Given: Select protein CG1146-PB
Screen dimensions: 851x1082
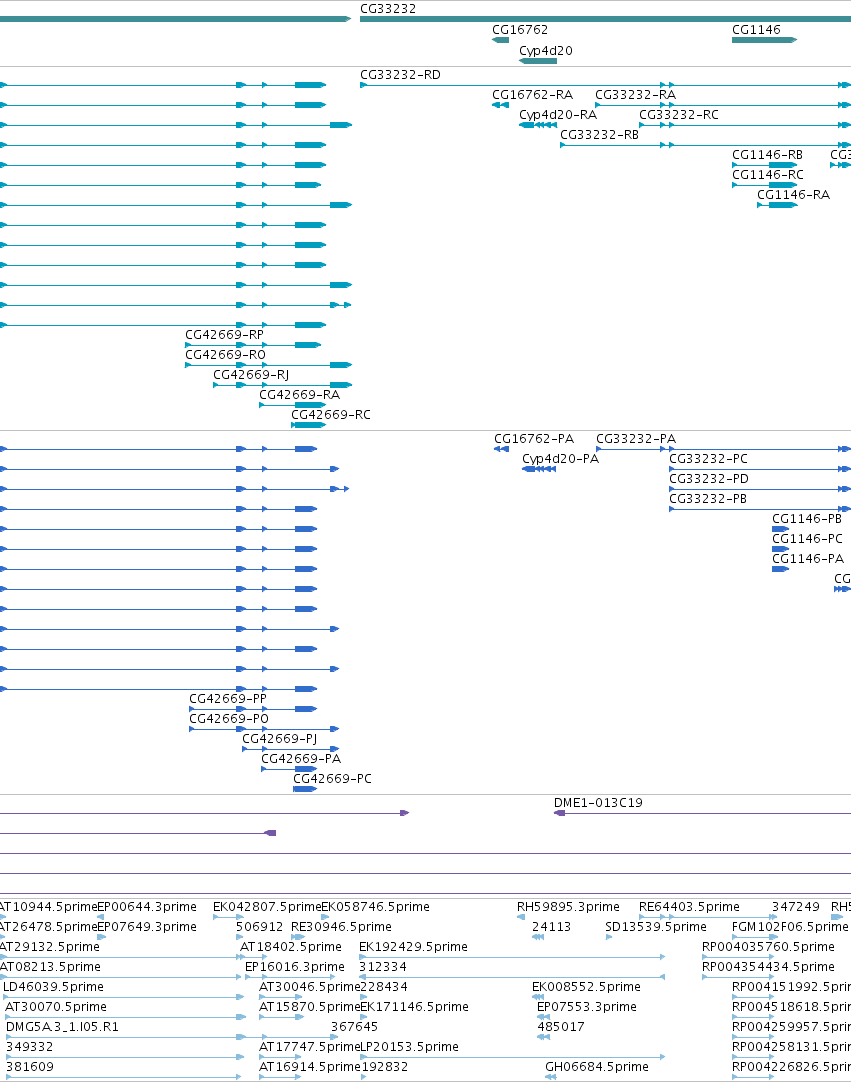Looking at the screenshot, I should point(807,519).
